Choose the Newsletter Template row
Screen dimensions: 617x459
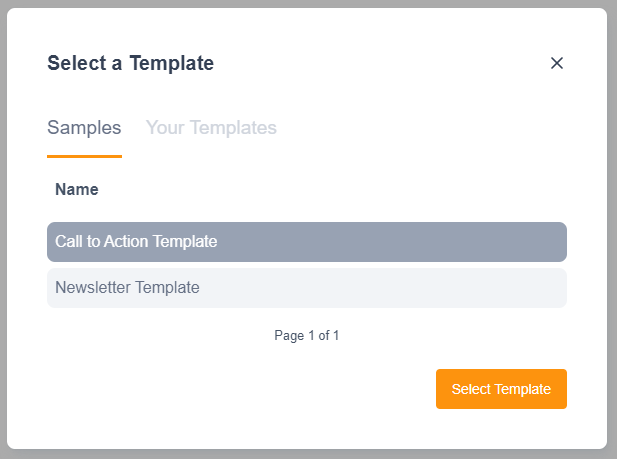[306, 288]
